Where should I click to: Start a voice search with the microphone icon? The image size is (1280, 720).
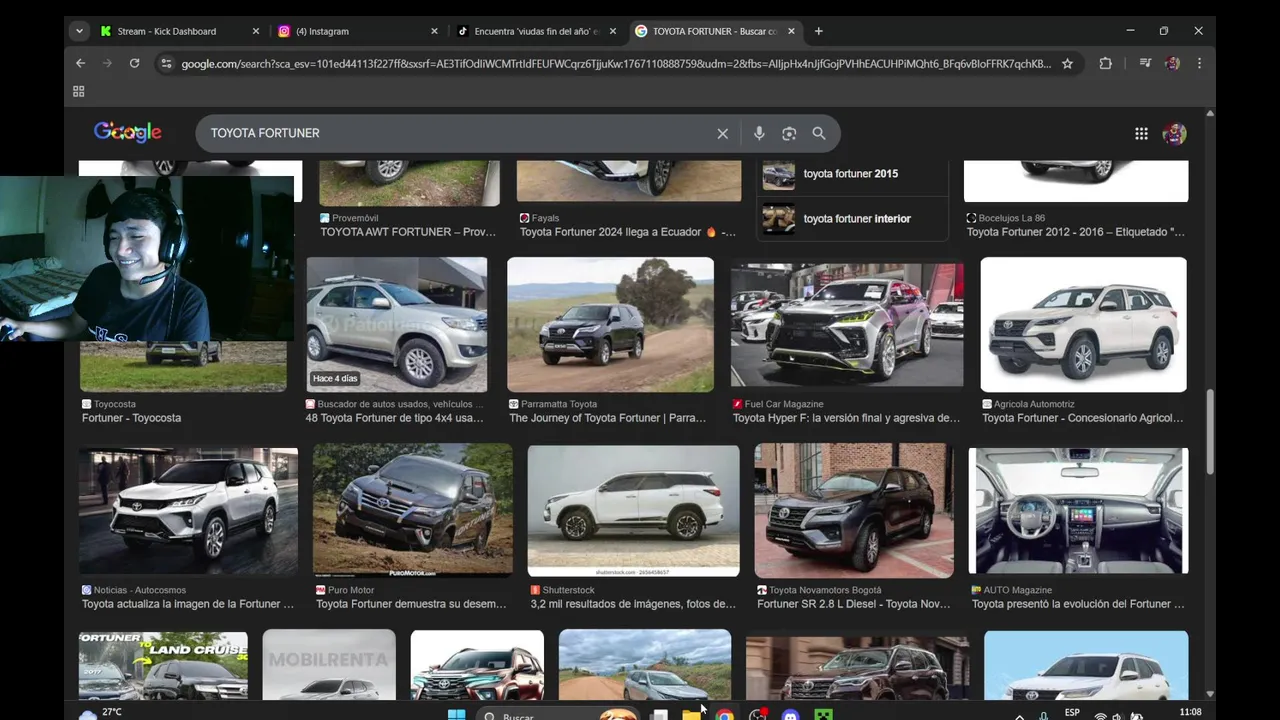[x=759, y=133]
